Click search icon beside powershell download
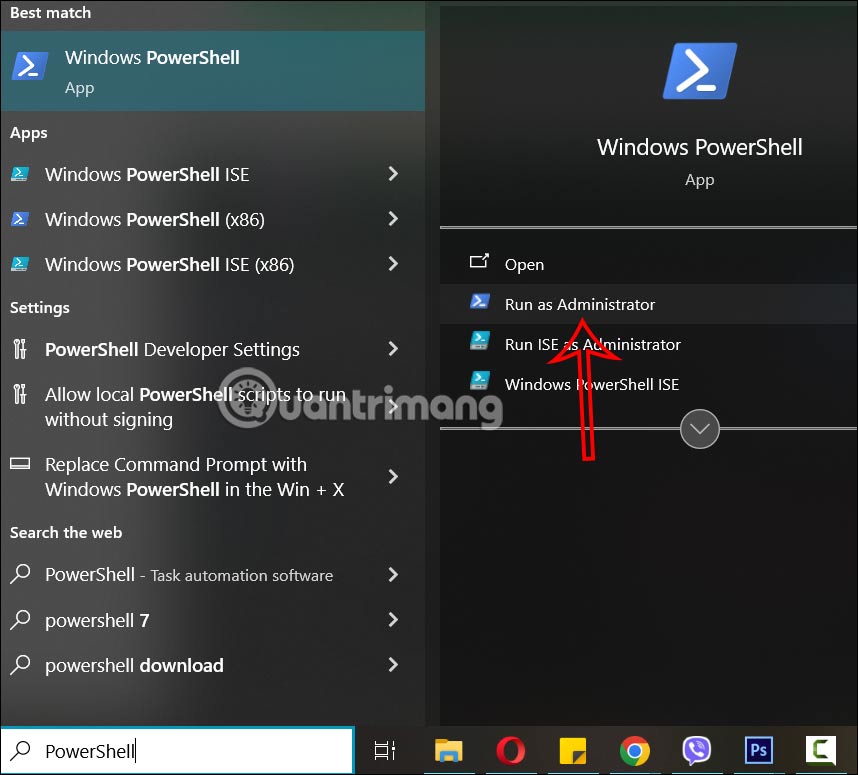 coord(21,664)
